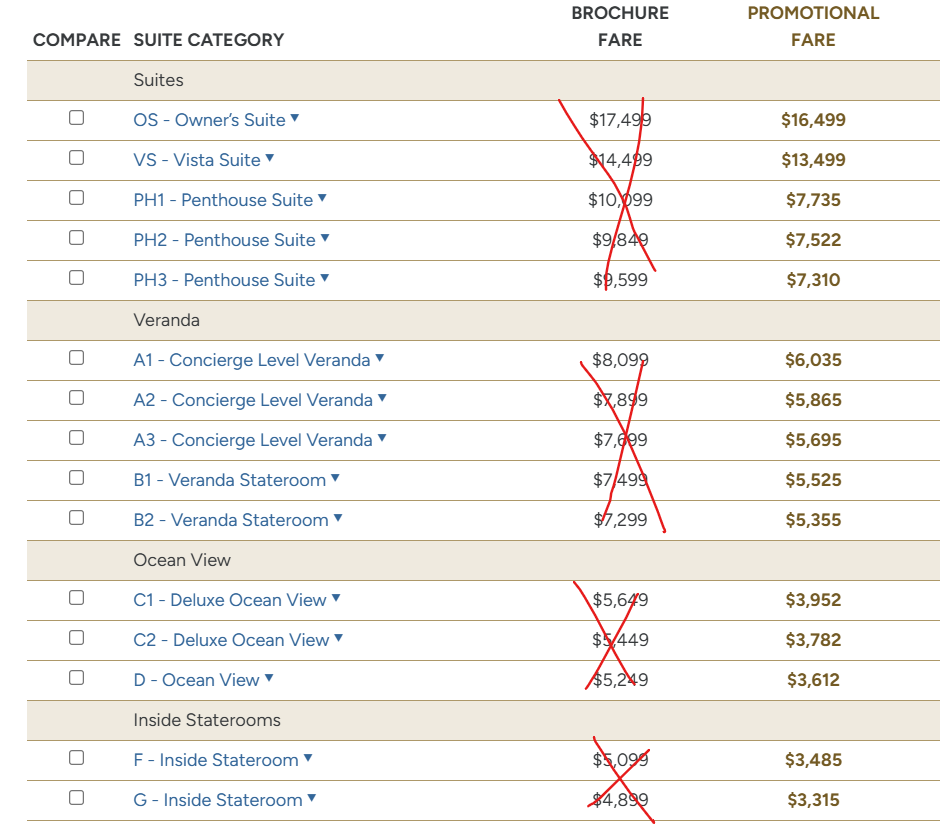The image size is (940, 826).
Task: Select compare checkbox for A1 Concierge Level Veranda
Action: 76,358
